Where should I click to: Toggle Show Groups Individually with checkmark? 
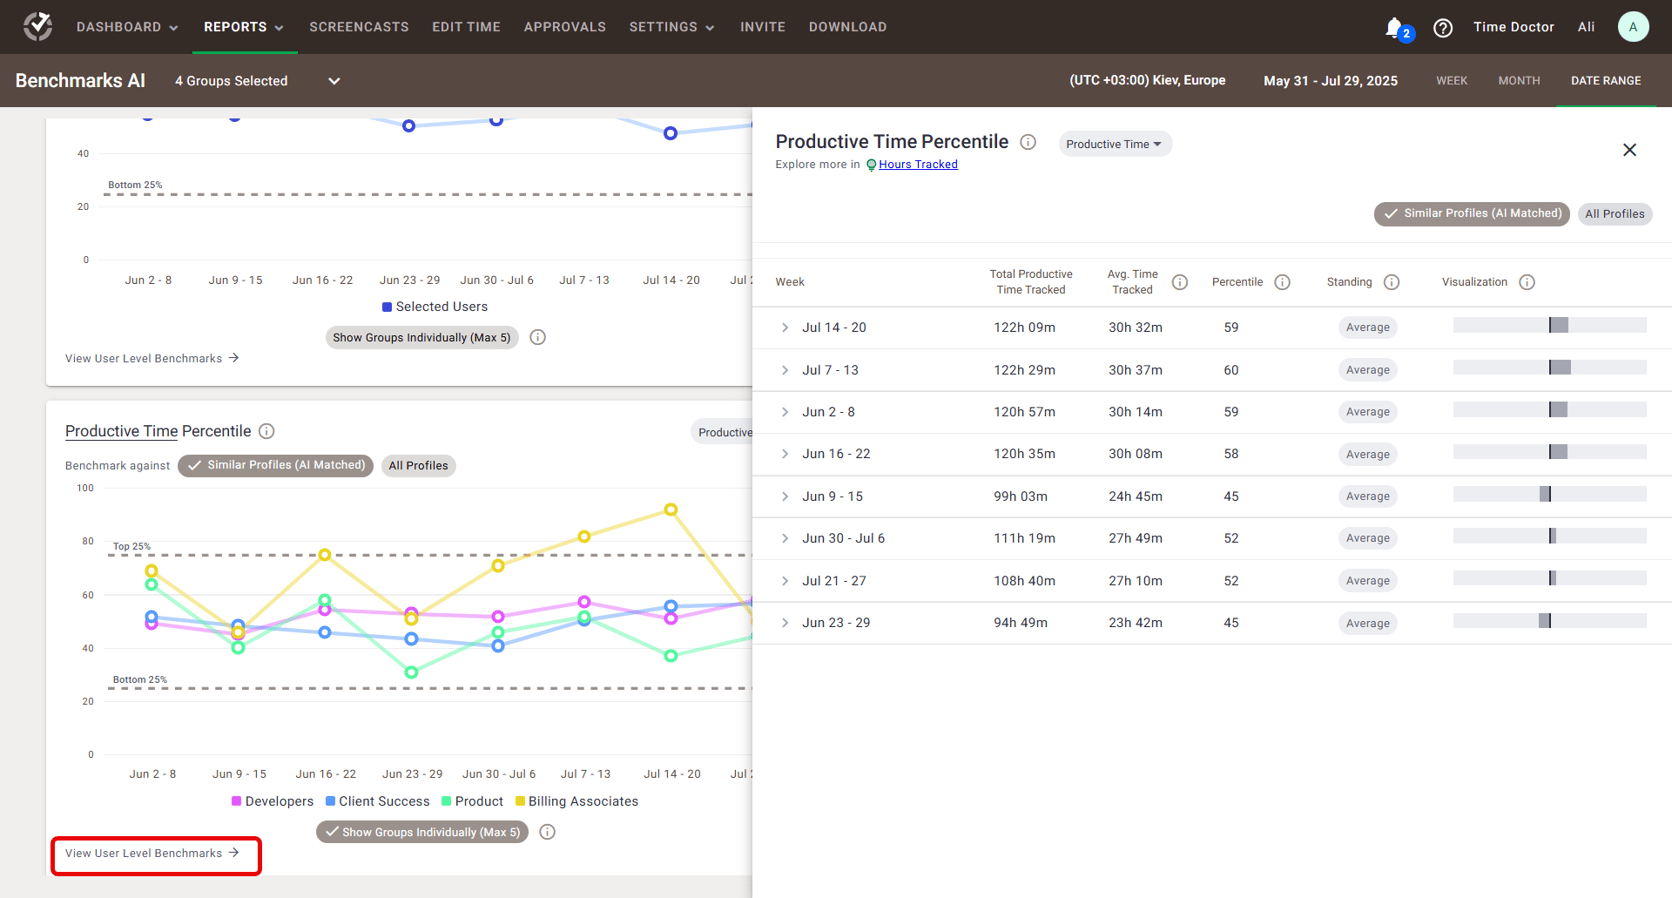pos(422,832)
